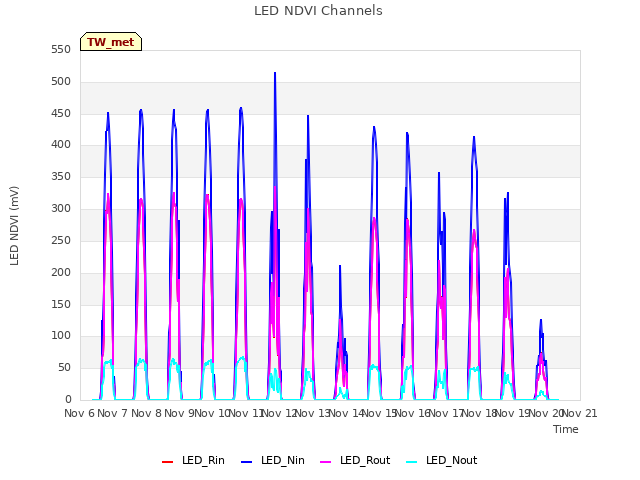Screen dimensions: 640x480
Task: Click the low blue peak on Nov 13
Action: pyautogui.click(x=340, y=267)
